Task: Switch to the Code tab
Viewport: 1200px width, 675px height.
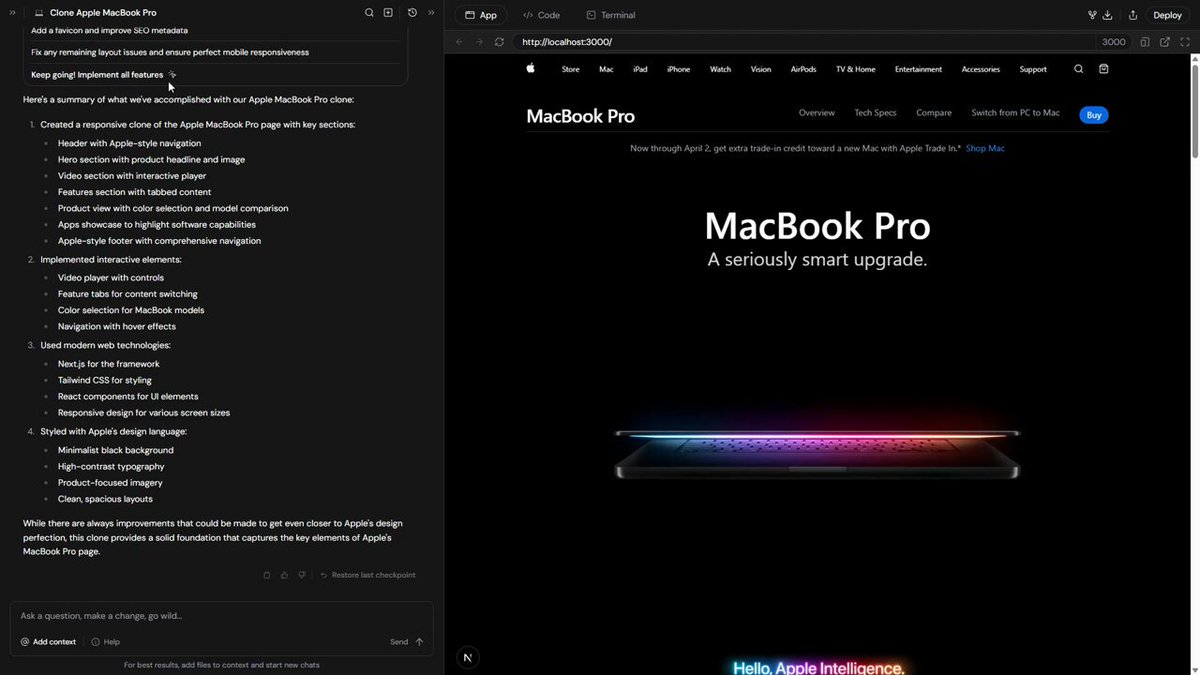Action: click(541, 15)
